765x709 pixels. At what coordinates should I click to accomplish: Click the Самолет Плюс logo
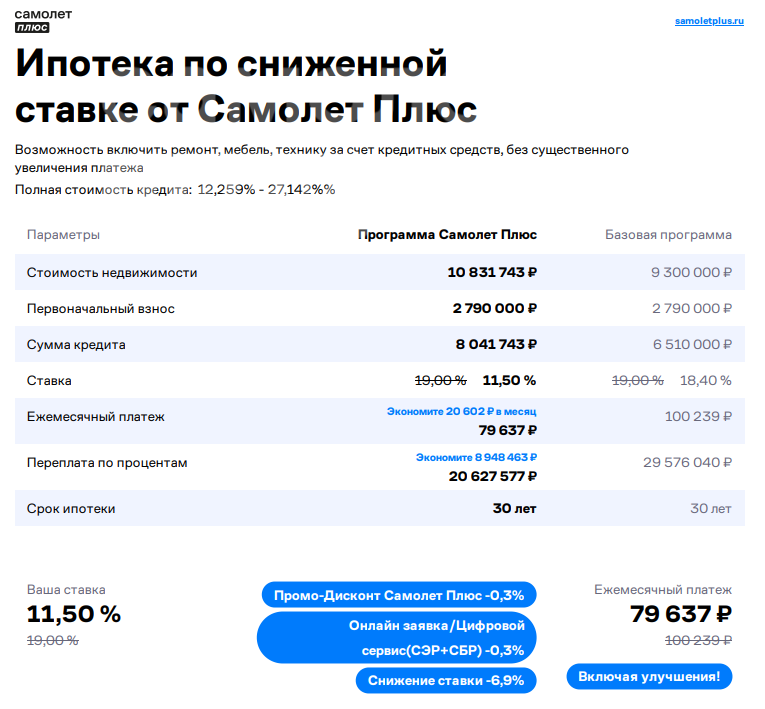click(36, 21)
